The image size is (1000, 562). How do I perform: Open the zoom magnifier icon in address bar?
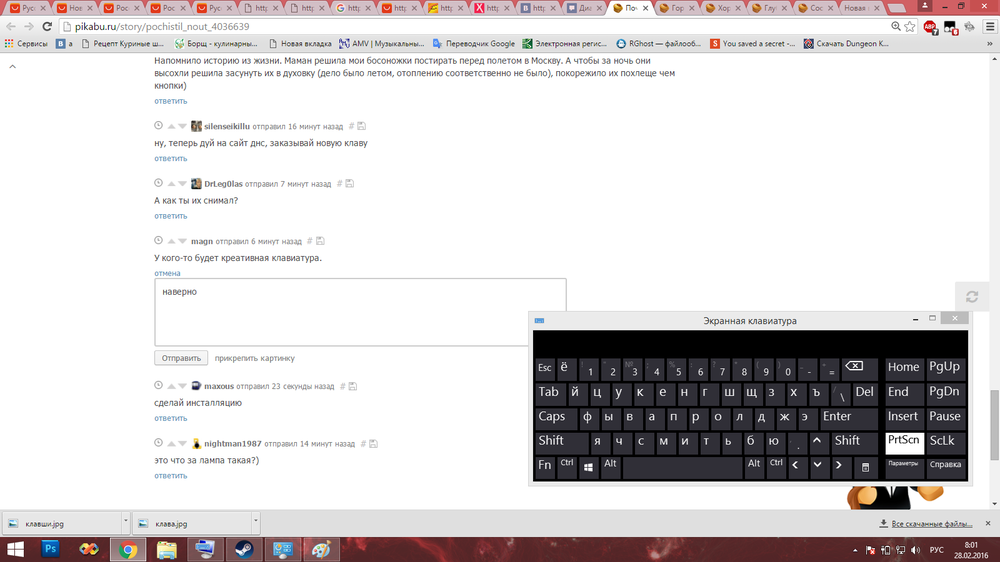coord(896,26)
